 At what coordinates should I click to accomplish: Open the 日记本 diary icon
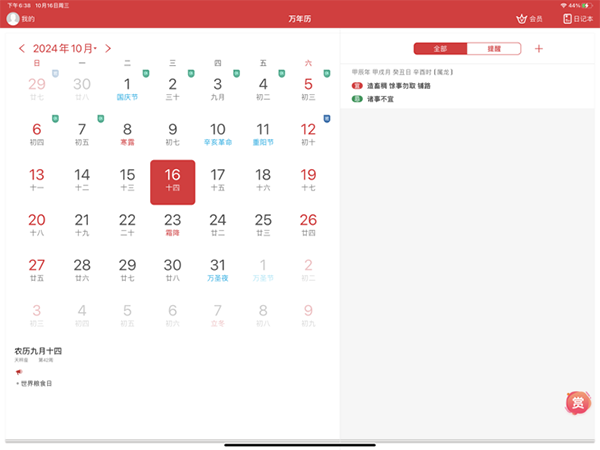567,19
